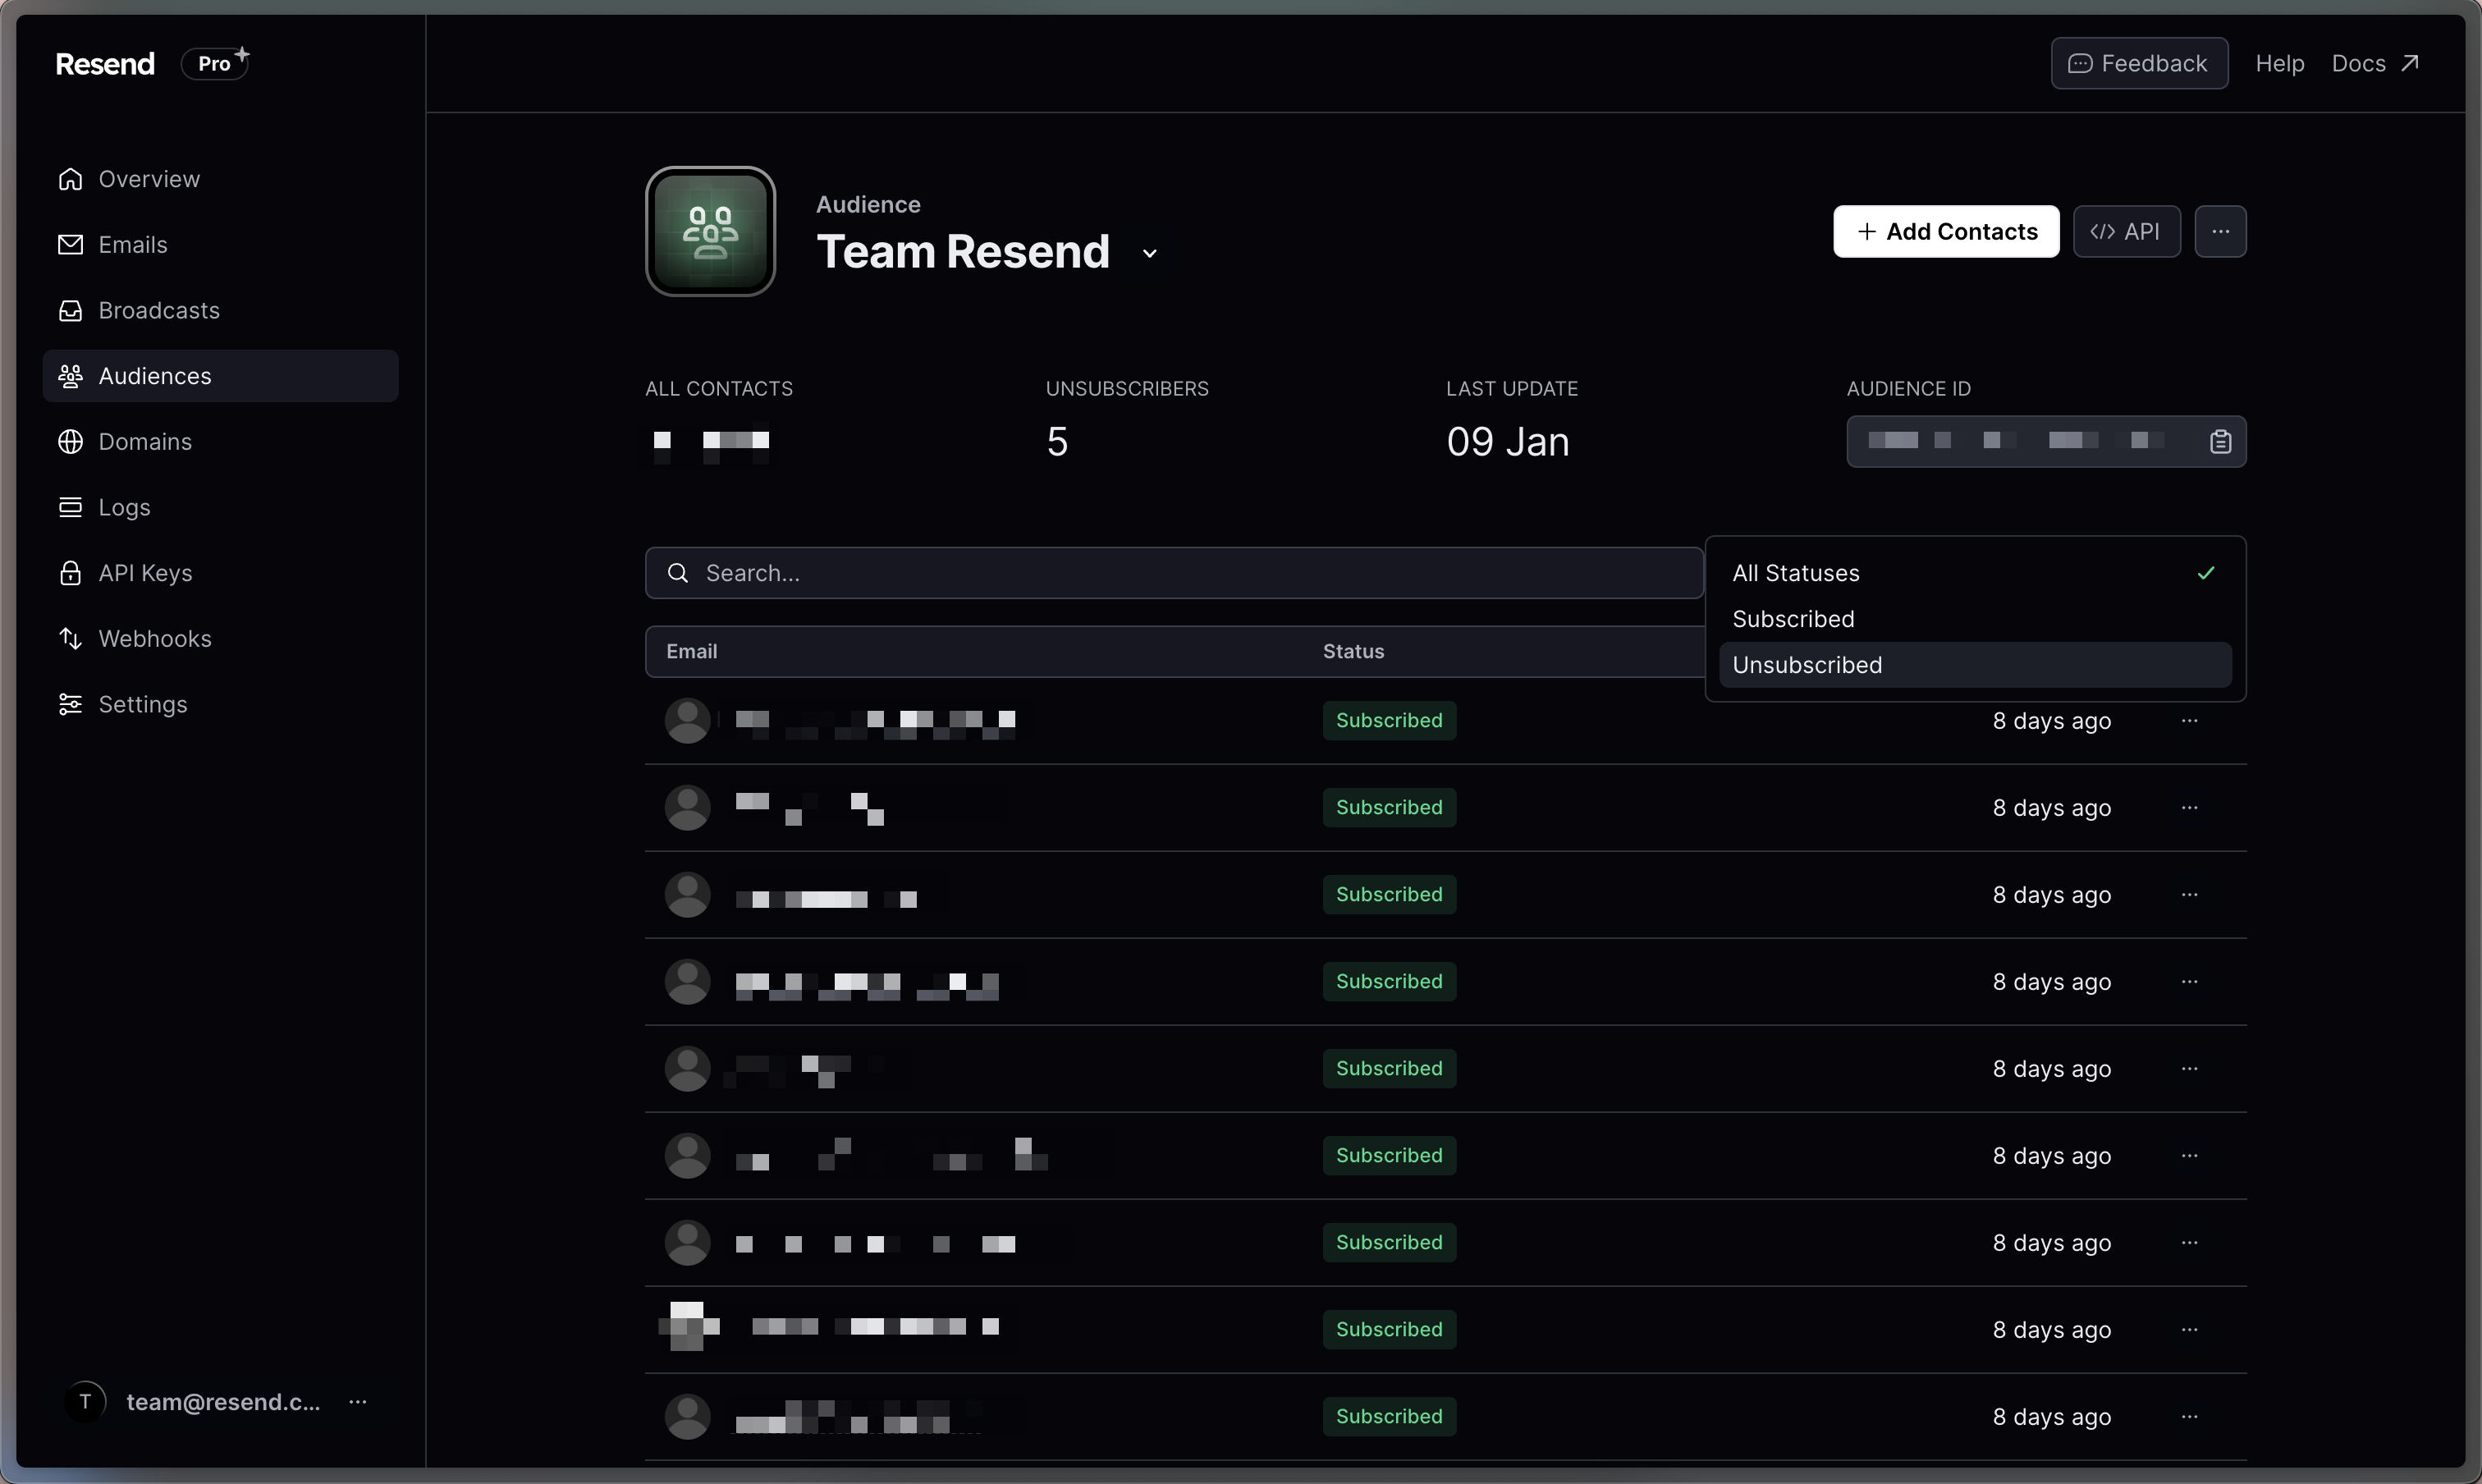Click the UNSUBSCRIBERS count of 5
2482x1484 pixels.
click(1057, 441)
